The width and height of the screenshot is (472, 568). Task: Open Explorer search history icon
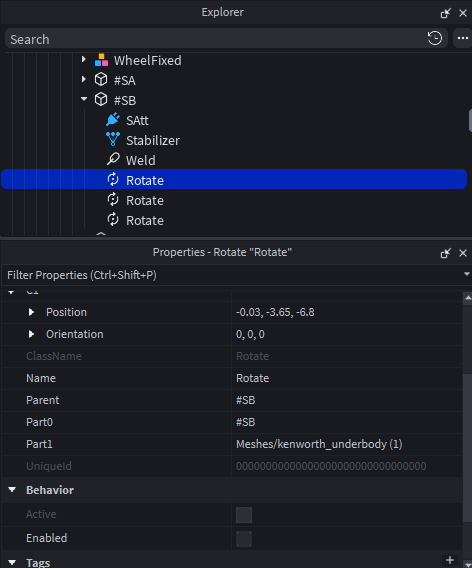(435, 38)
